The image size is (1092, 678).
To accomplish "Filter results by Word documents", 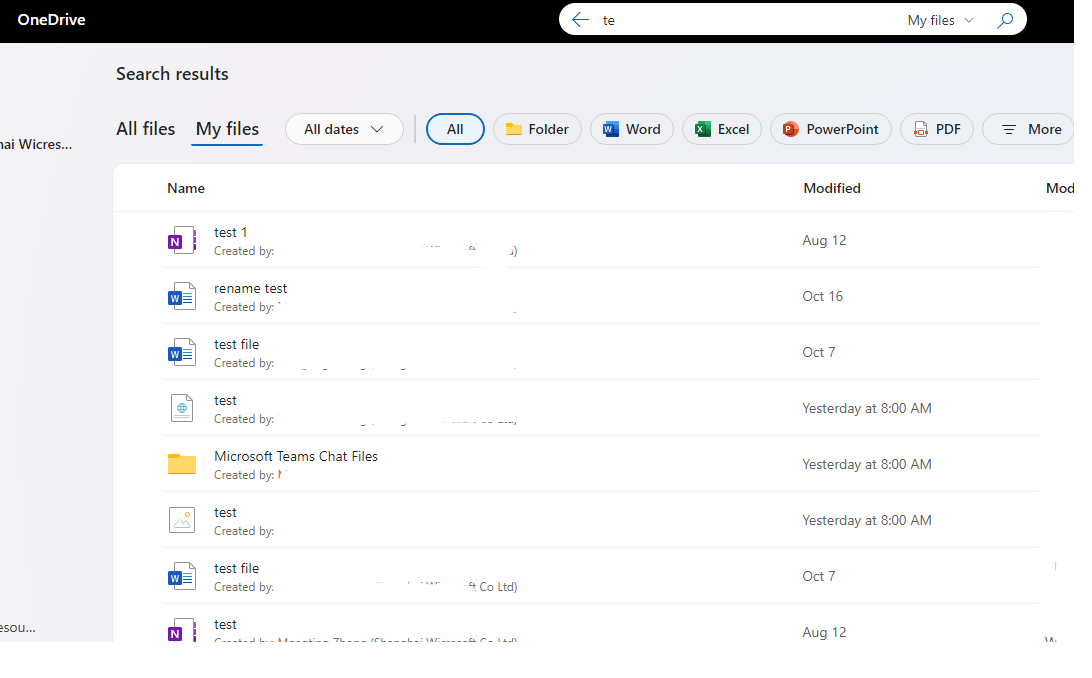I will click(632, 129).
